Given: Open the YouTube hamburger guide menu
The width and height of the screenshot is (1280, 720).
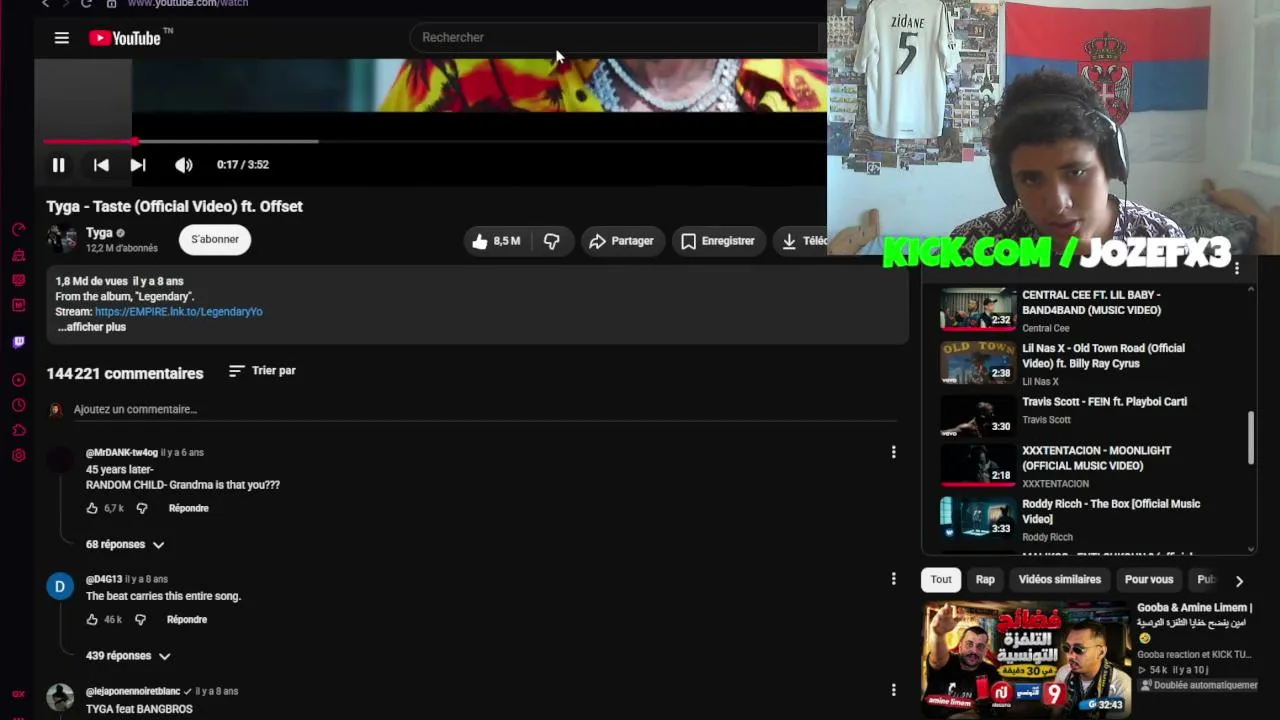Looking at the screenshot, I should pyautogui.click(x=61, y=38).
